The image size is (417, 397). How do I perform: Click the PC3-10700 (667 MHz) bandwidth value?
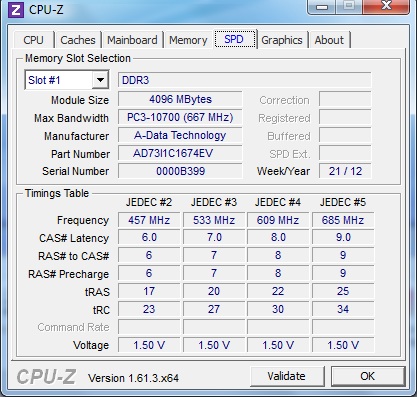180,117
